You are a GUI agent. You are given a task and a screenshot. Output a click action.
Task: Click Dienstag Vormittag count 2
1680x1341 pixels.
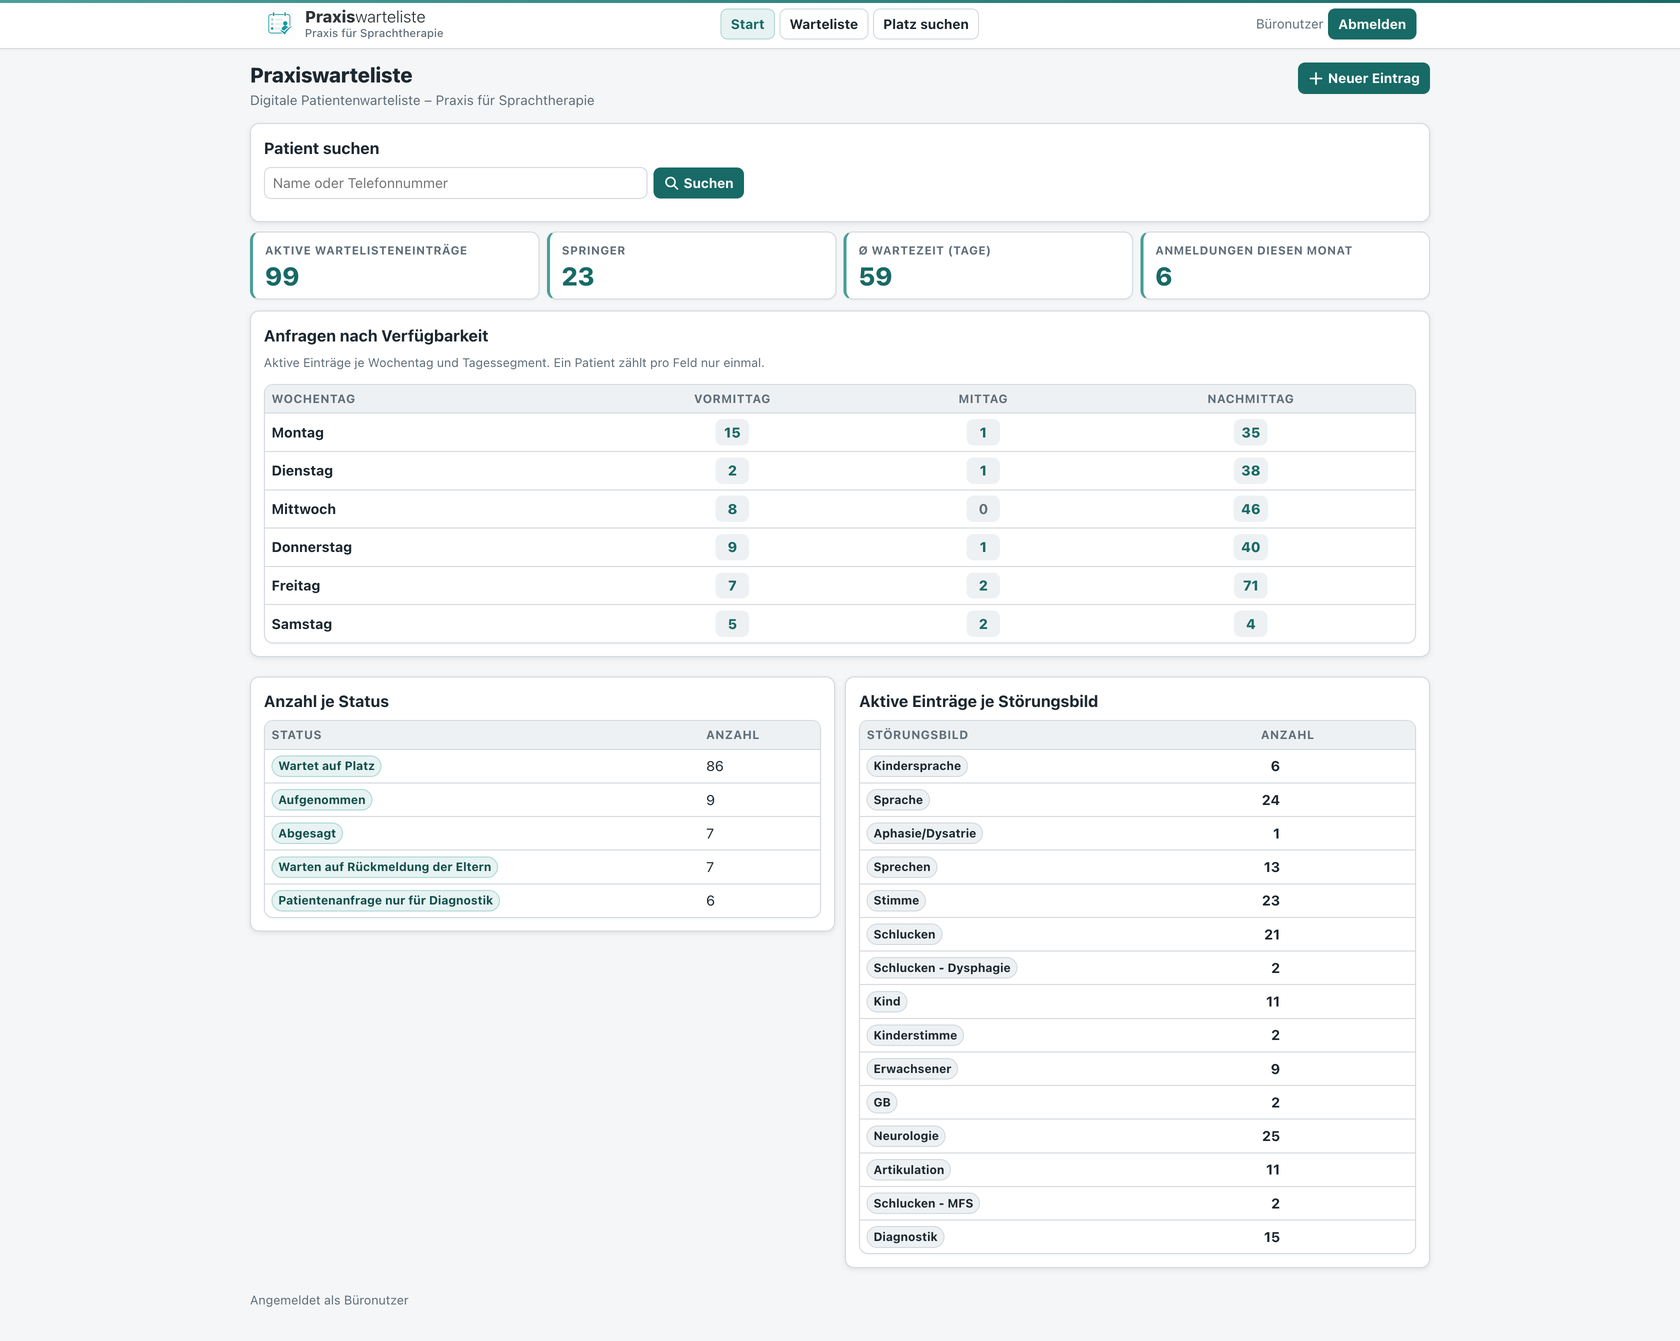coord(732,471)
